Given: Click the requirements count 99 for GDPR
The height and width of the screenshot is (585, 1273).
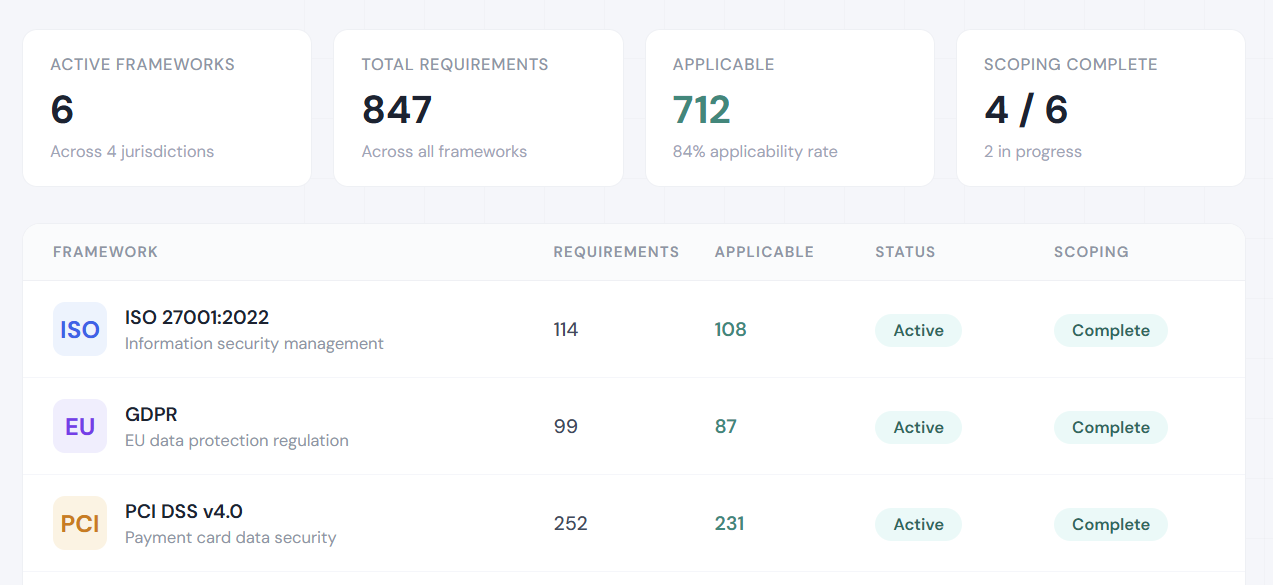Looking at the screenshot, I should (x=566, y=426).
